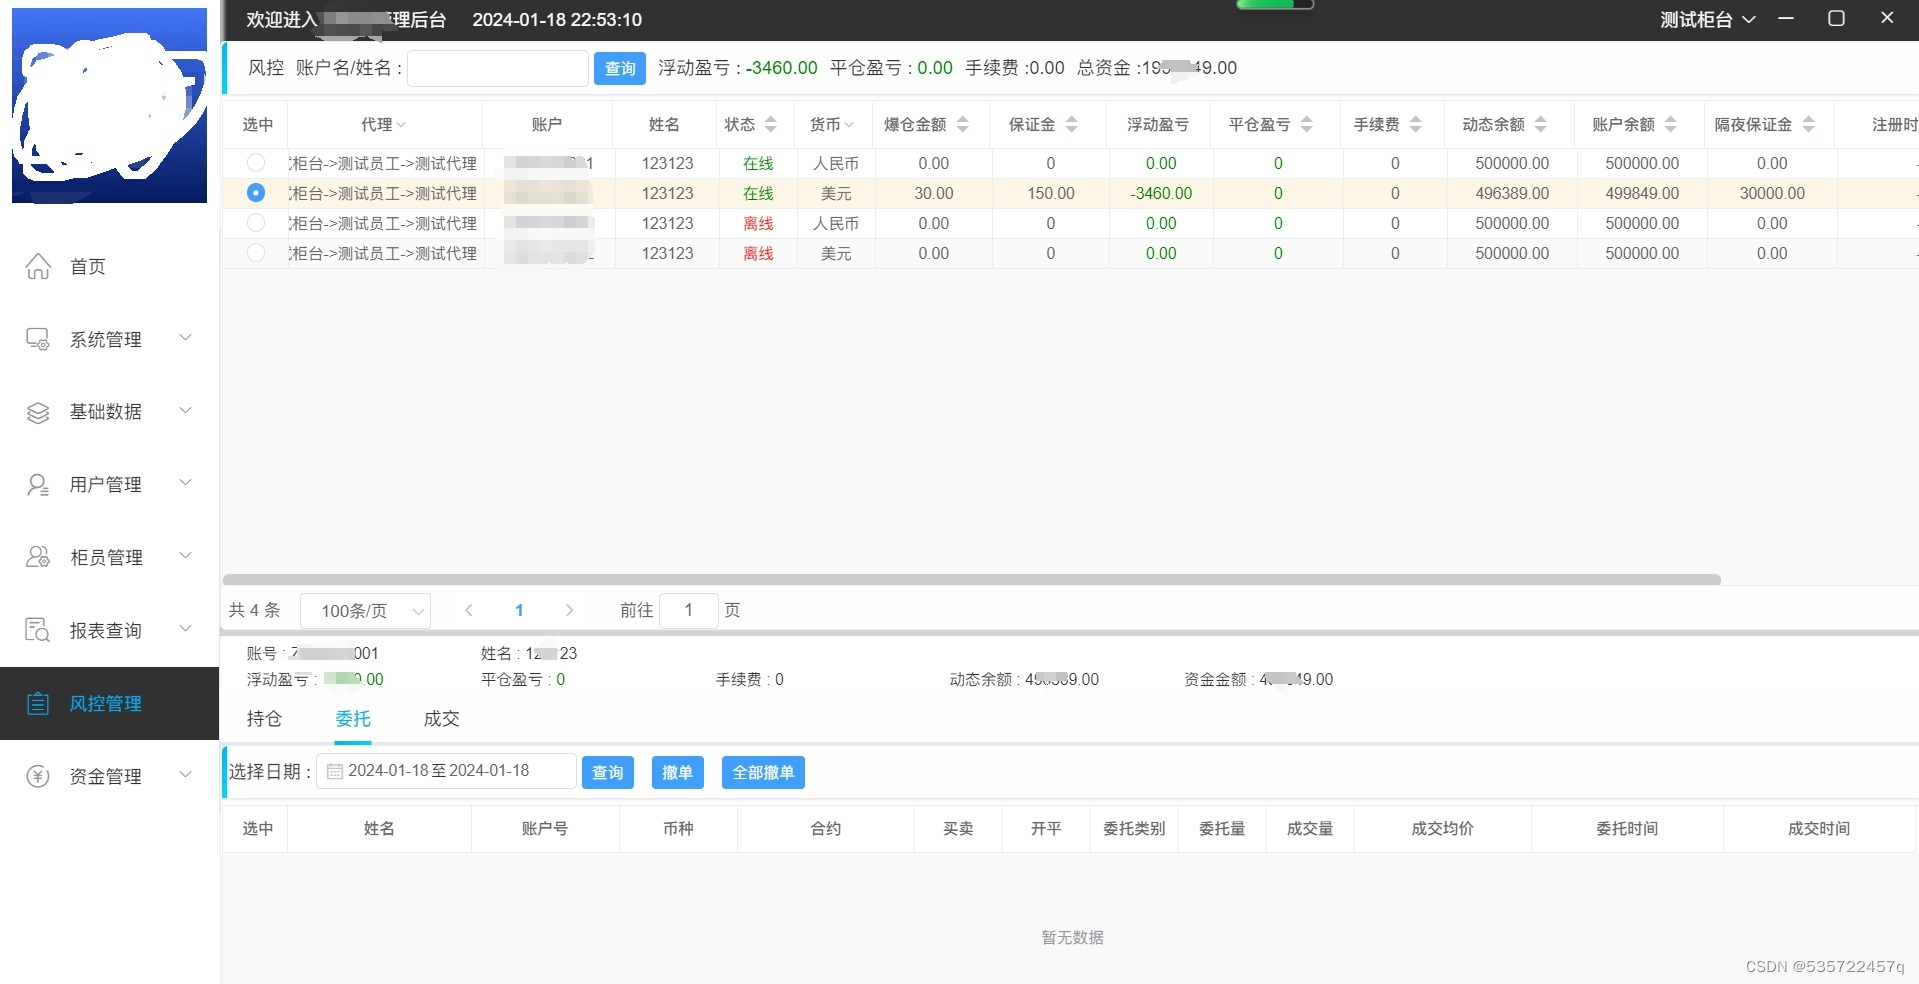Open 首页 in the sidebar
The height and width of the screenshot is (984, 1919).
coord(109,267)
